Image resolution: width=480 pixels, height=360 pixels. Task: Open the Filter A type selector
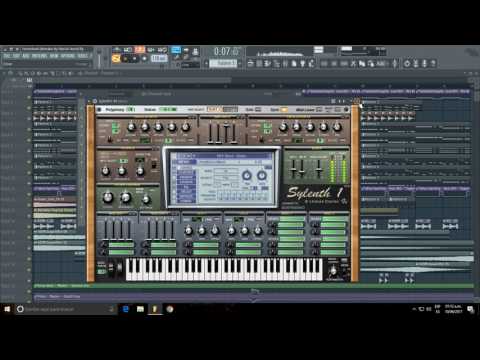[140, 159]
